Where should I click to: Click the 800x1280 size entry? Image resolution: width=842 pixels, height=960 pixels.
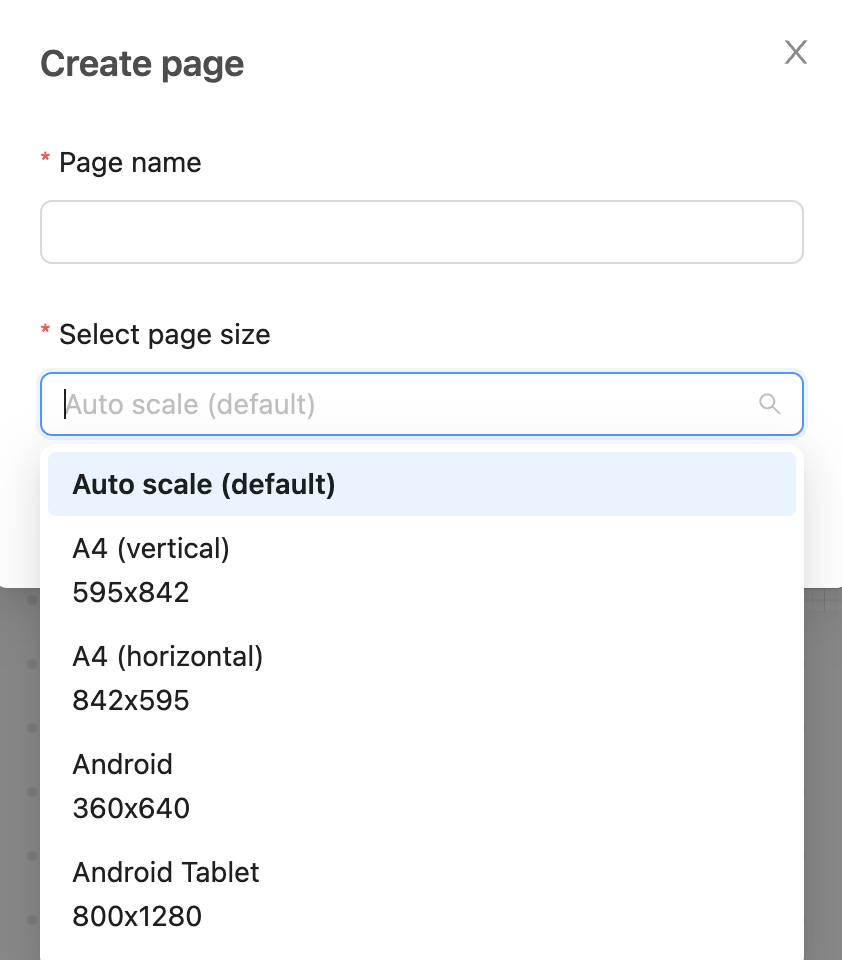137,916
